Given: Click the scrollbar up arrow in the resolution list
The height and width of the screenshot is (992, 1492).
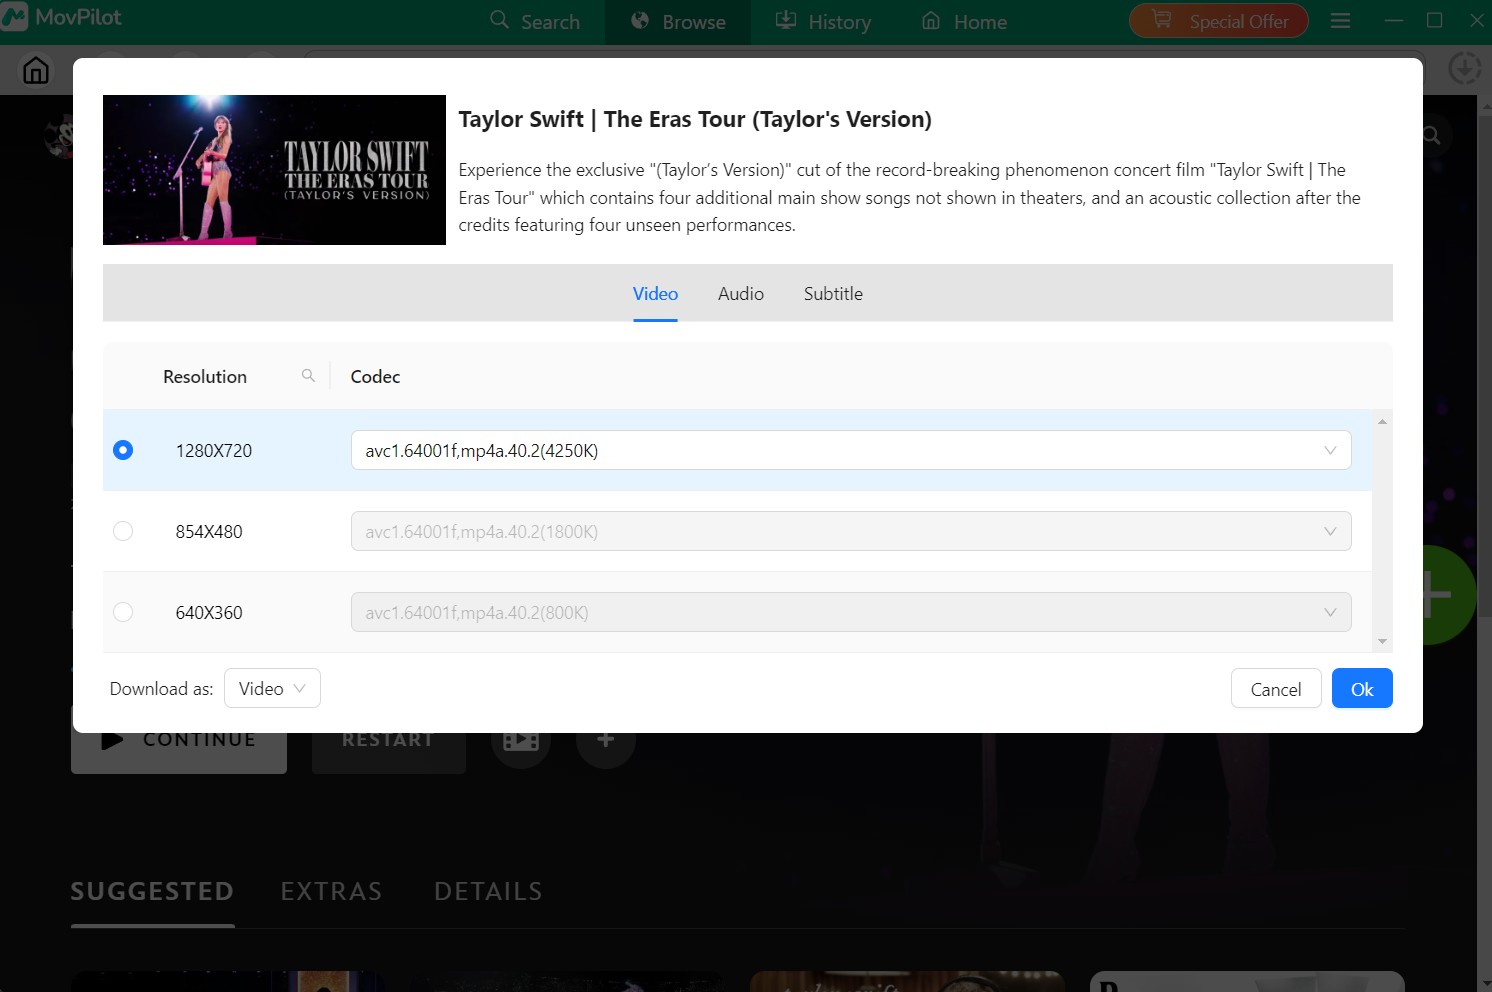Looking at the screenshot, I should (x=1383, y=421).
